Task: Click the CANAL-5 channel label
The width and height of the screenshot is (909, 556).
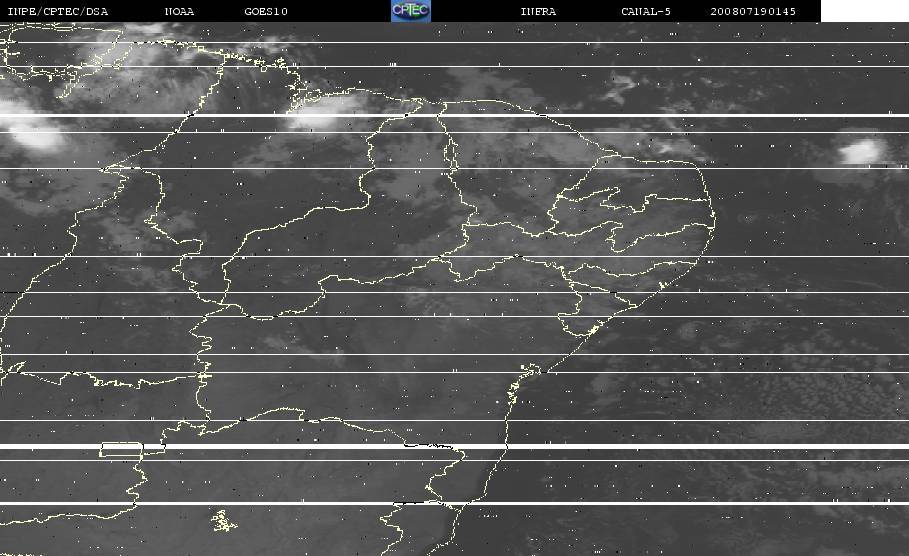Action: [x=646, y=12]
